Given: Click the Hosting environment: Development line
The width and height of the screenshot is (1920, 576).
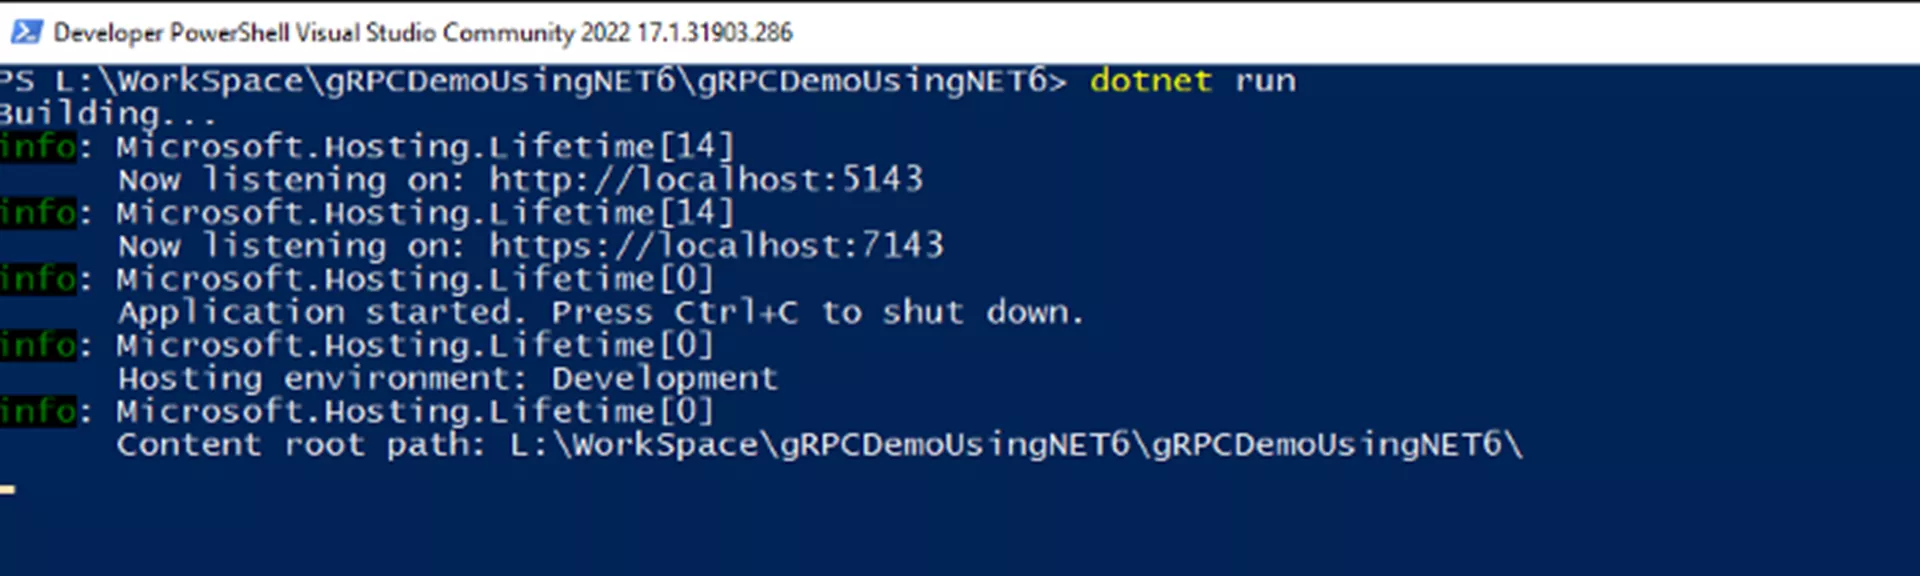Looking at the screenshot, I should tap(447, 379).
